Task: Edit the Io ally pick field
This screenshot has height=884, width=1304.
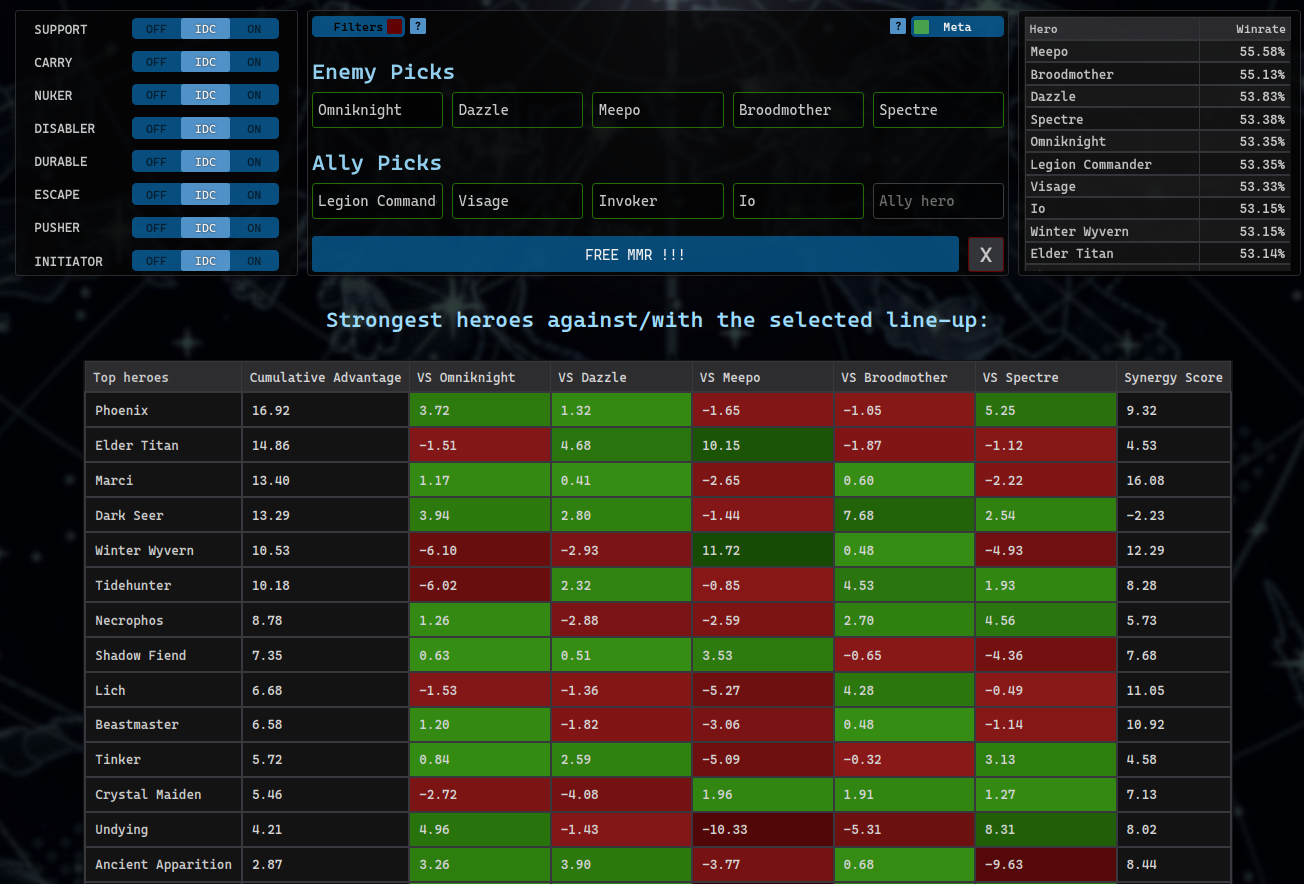Action: click(x=798, y=201)
